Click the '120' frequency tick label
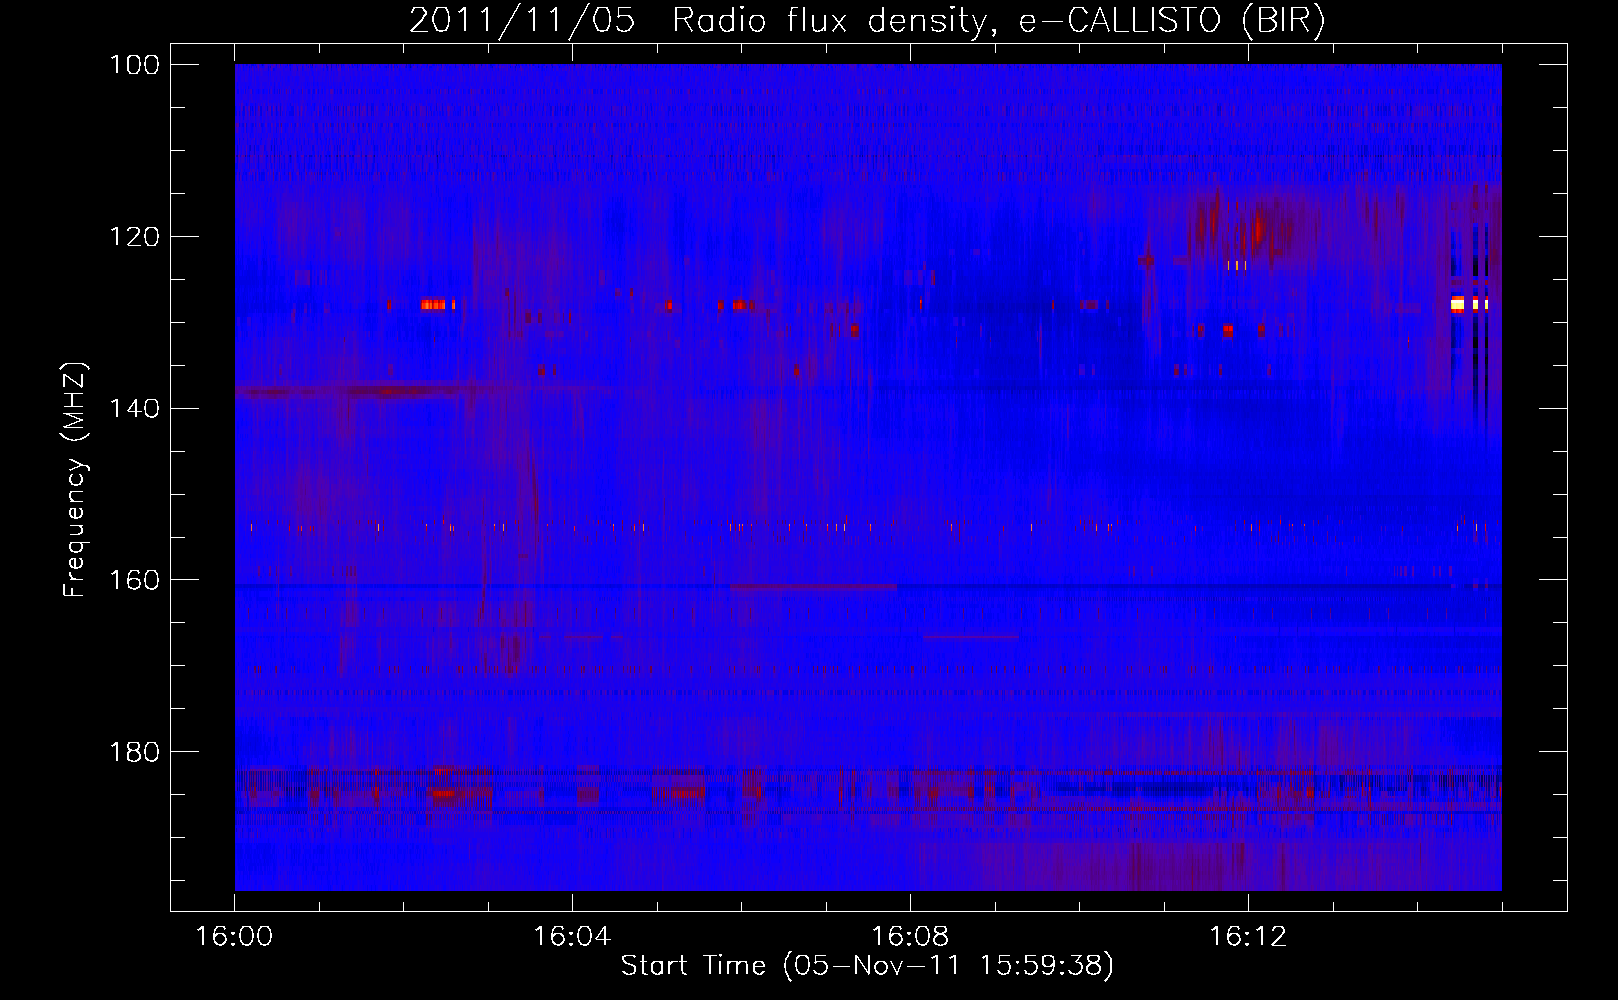Image resolution: width=1618 pixels, height=1000 pixels. pos(135,237)
